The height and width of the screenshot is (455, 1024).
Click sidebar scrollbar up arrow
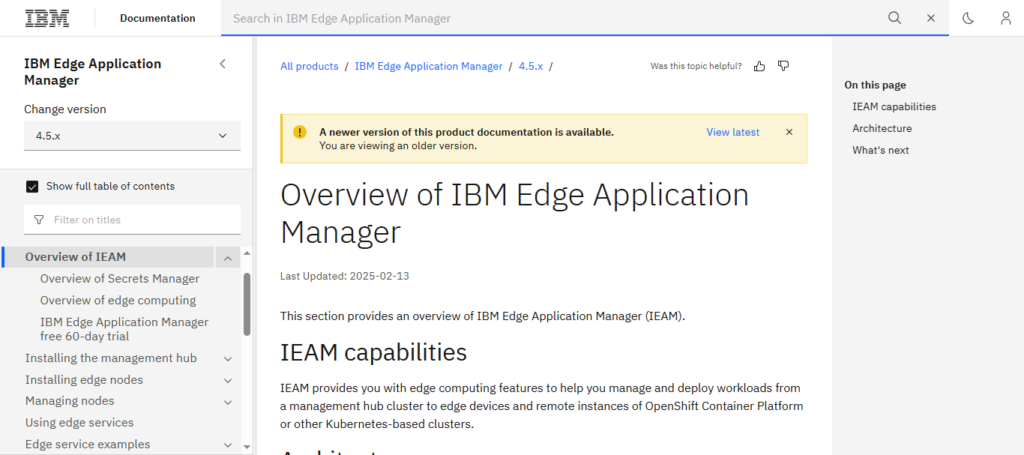246,253
